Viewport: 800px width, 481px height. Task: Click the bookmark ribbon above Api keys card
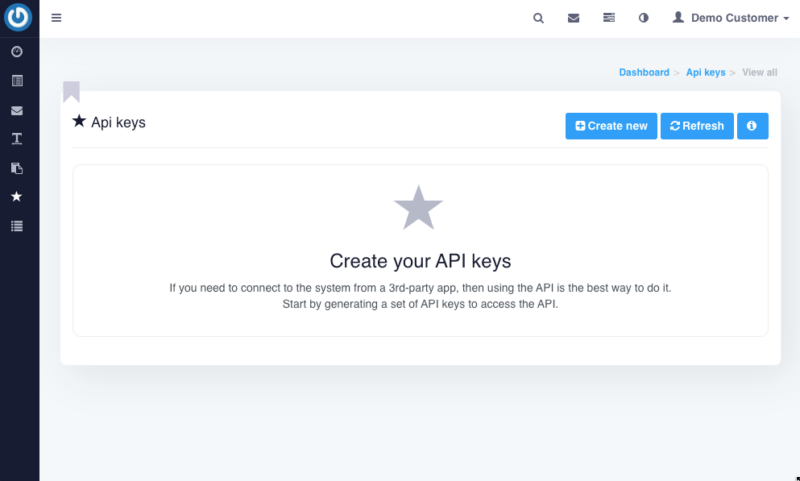tap(71, 92)
